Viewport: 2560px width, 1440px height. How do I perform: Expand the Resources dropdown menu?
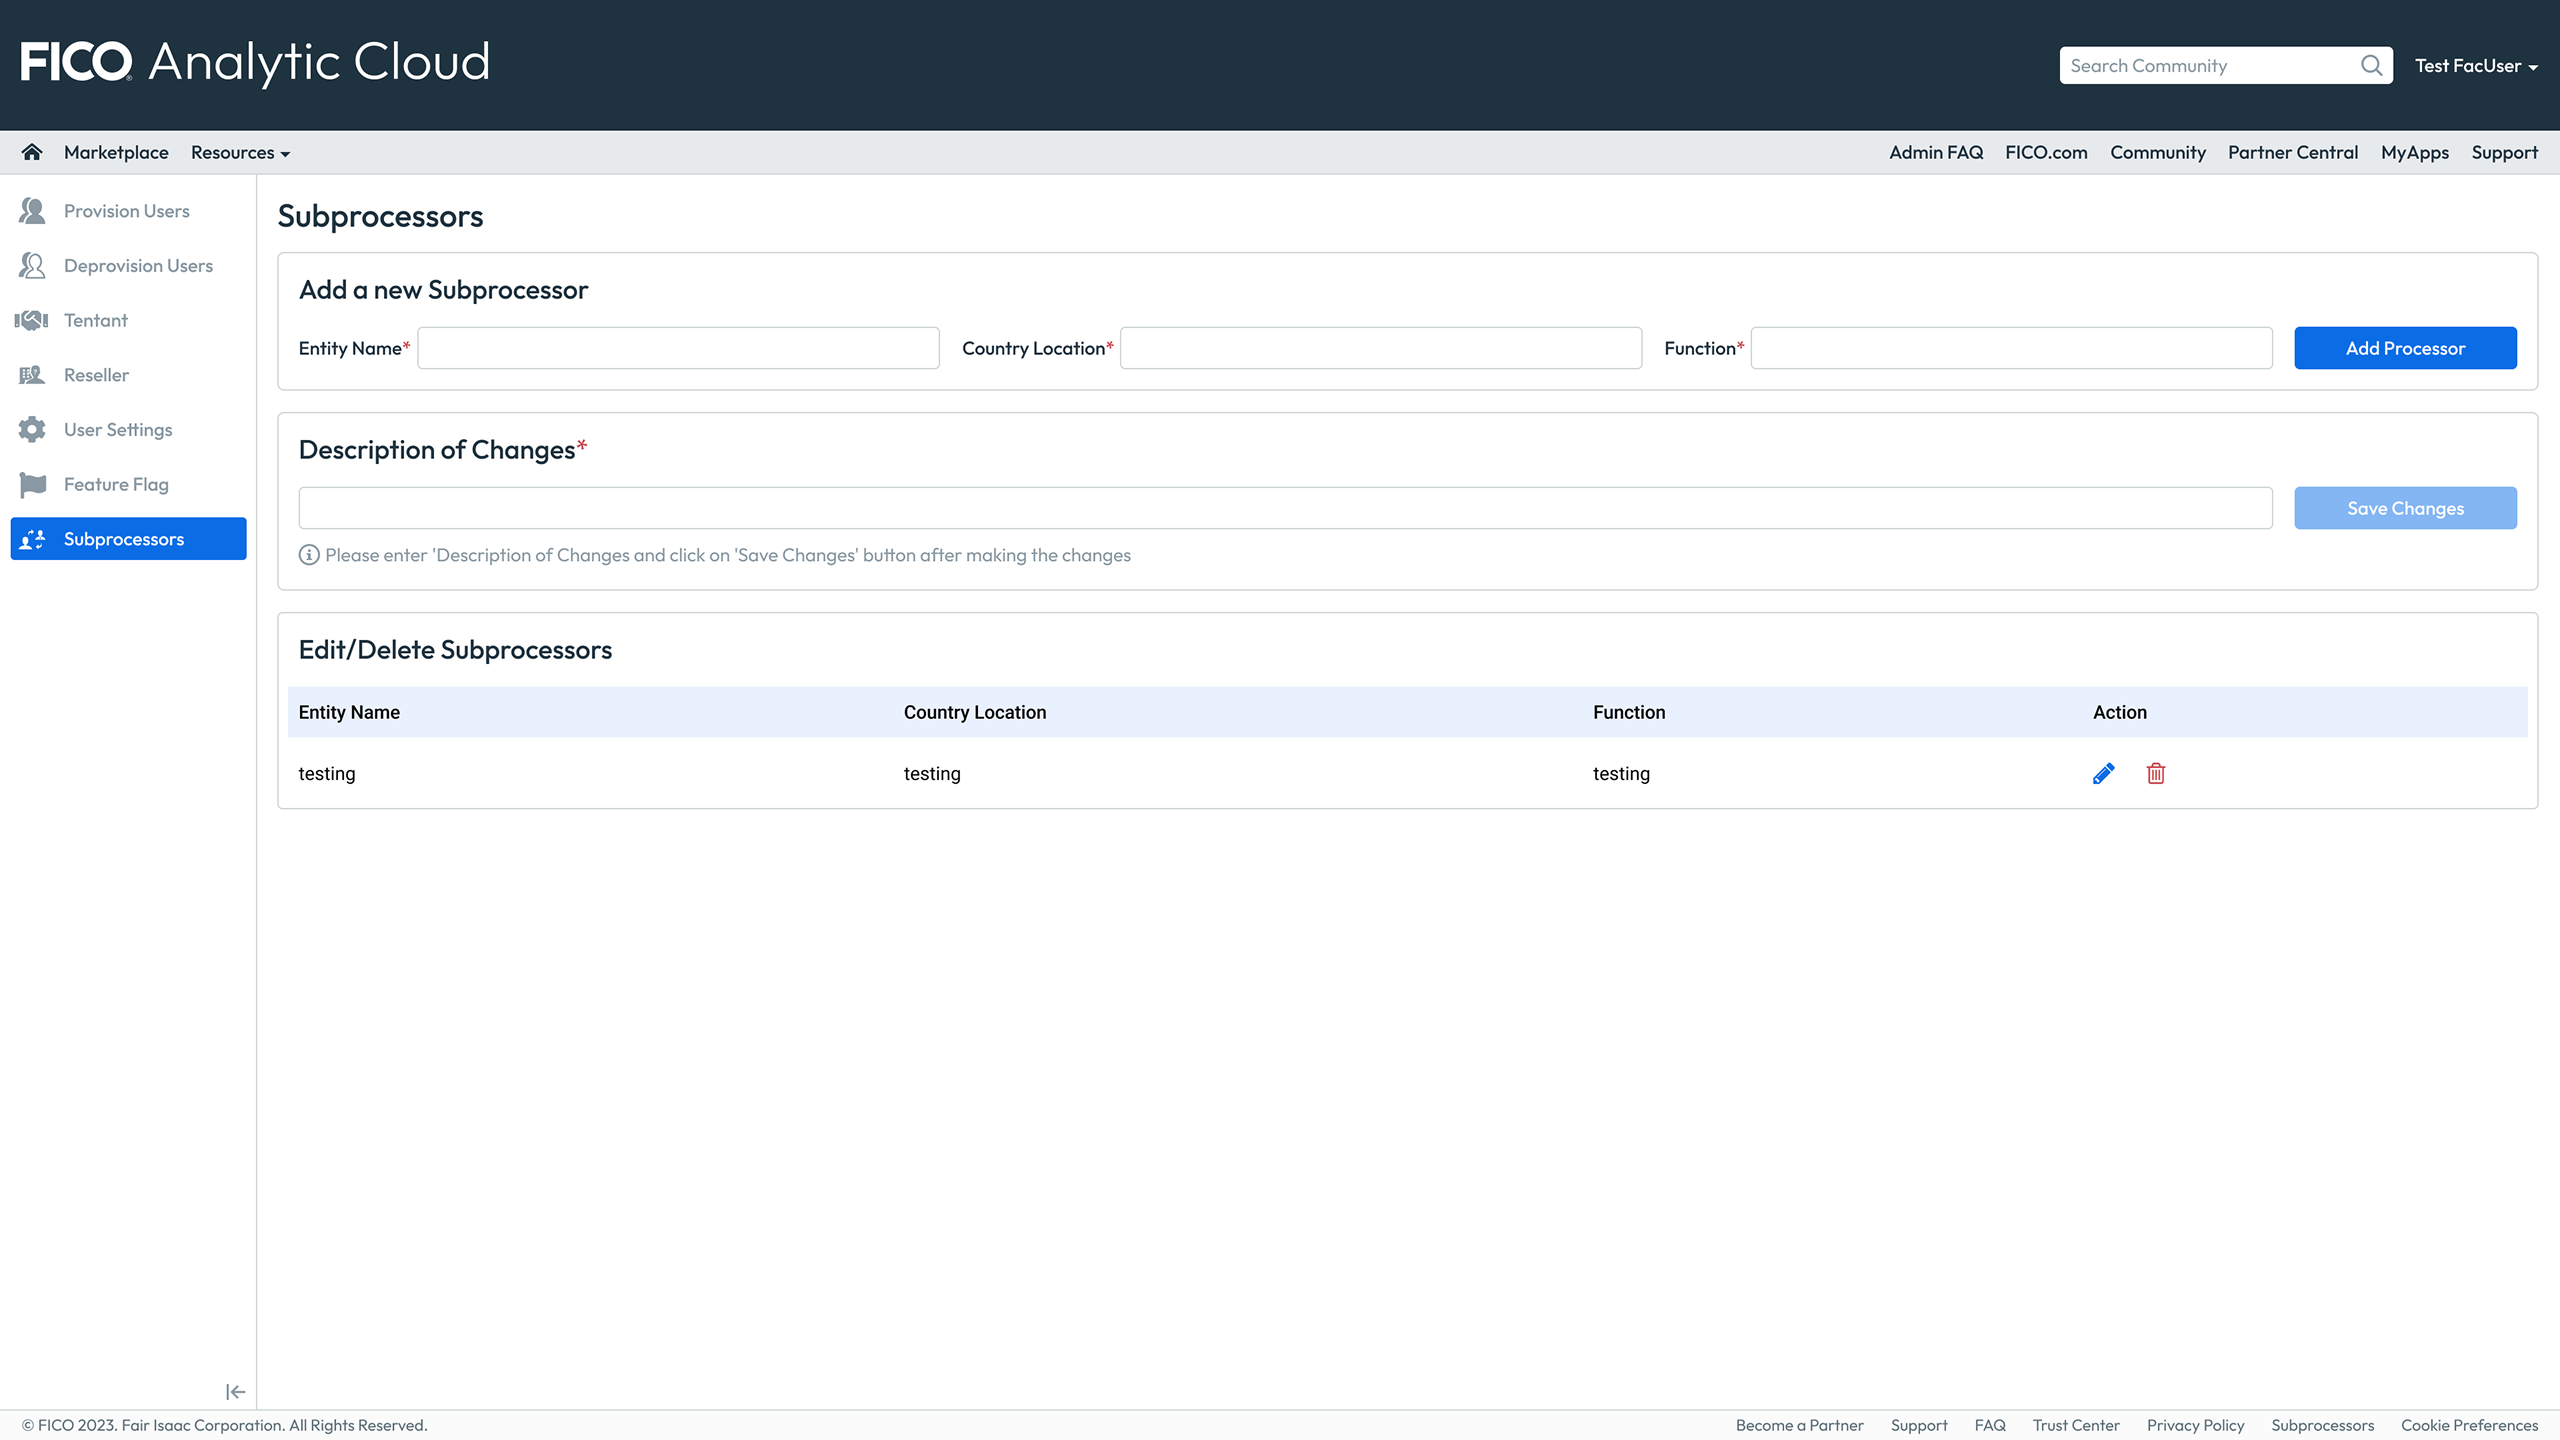240,153
